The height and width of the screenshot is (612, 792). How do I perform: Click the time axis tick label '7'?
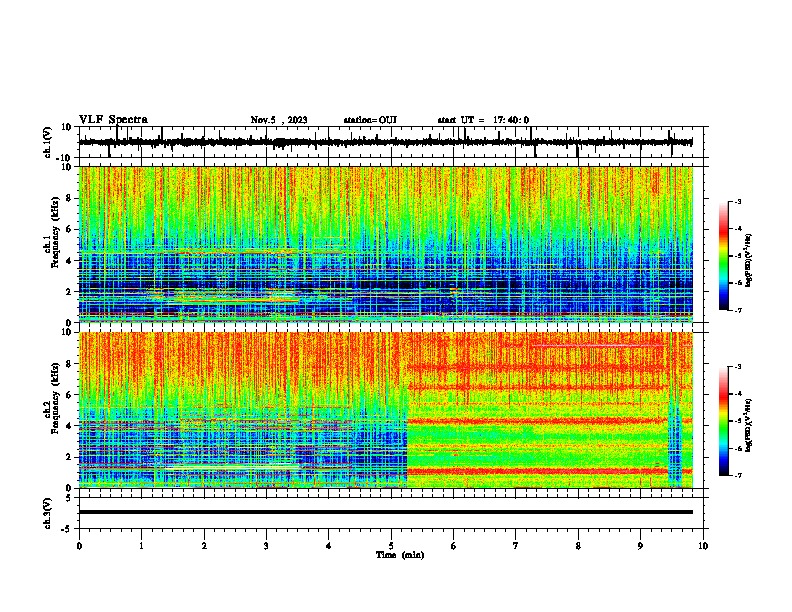(516, 546)
